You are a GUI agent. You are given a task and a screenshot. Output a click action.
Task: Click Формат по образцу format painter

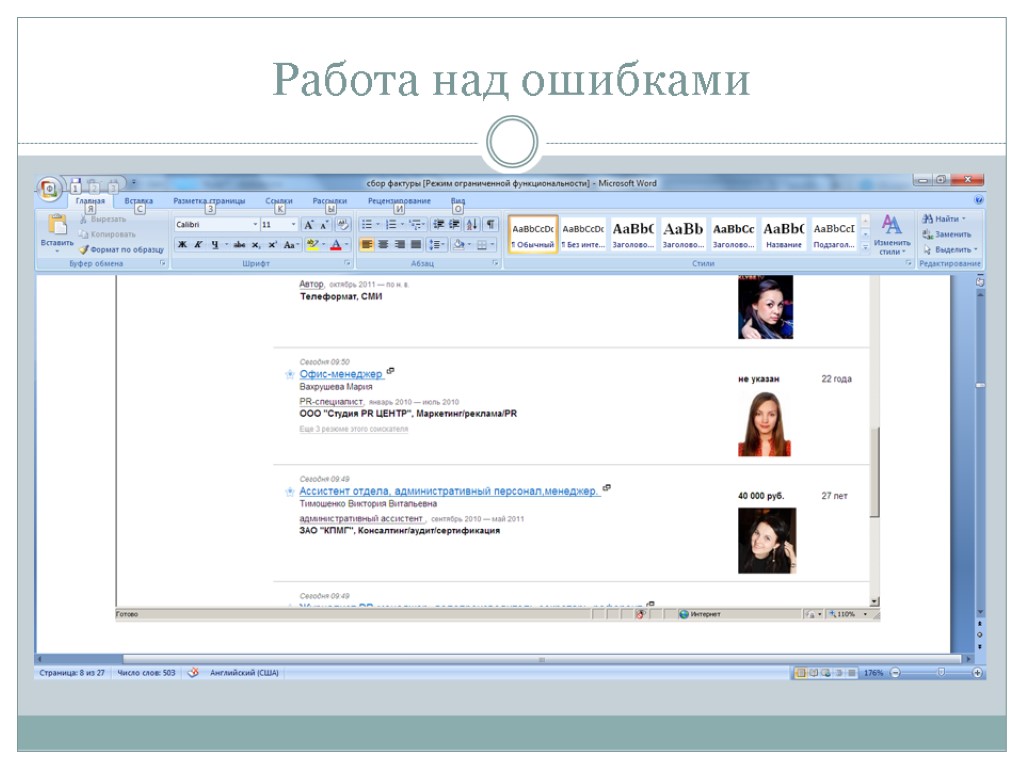[x=121, y=249]
